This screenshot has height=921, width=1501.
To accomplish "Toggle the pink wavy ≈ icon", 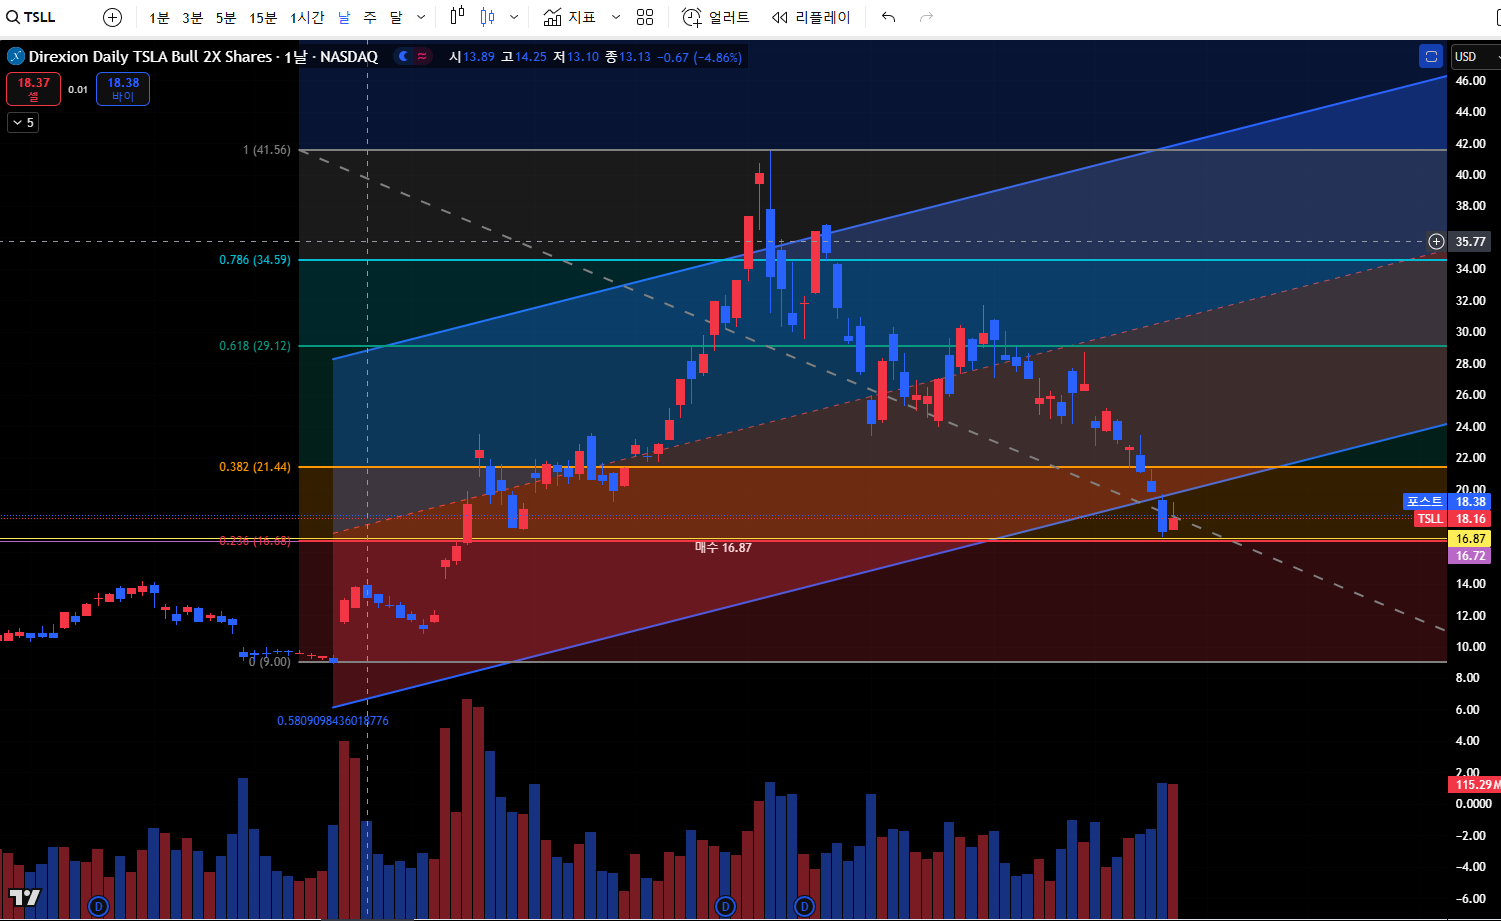I will pos(422,57).
